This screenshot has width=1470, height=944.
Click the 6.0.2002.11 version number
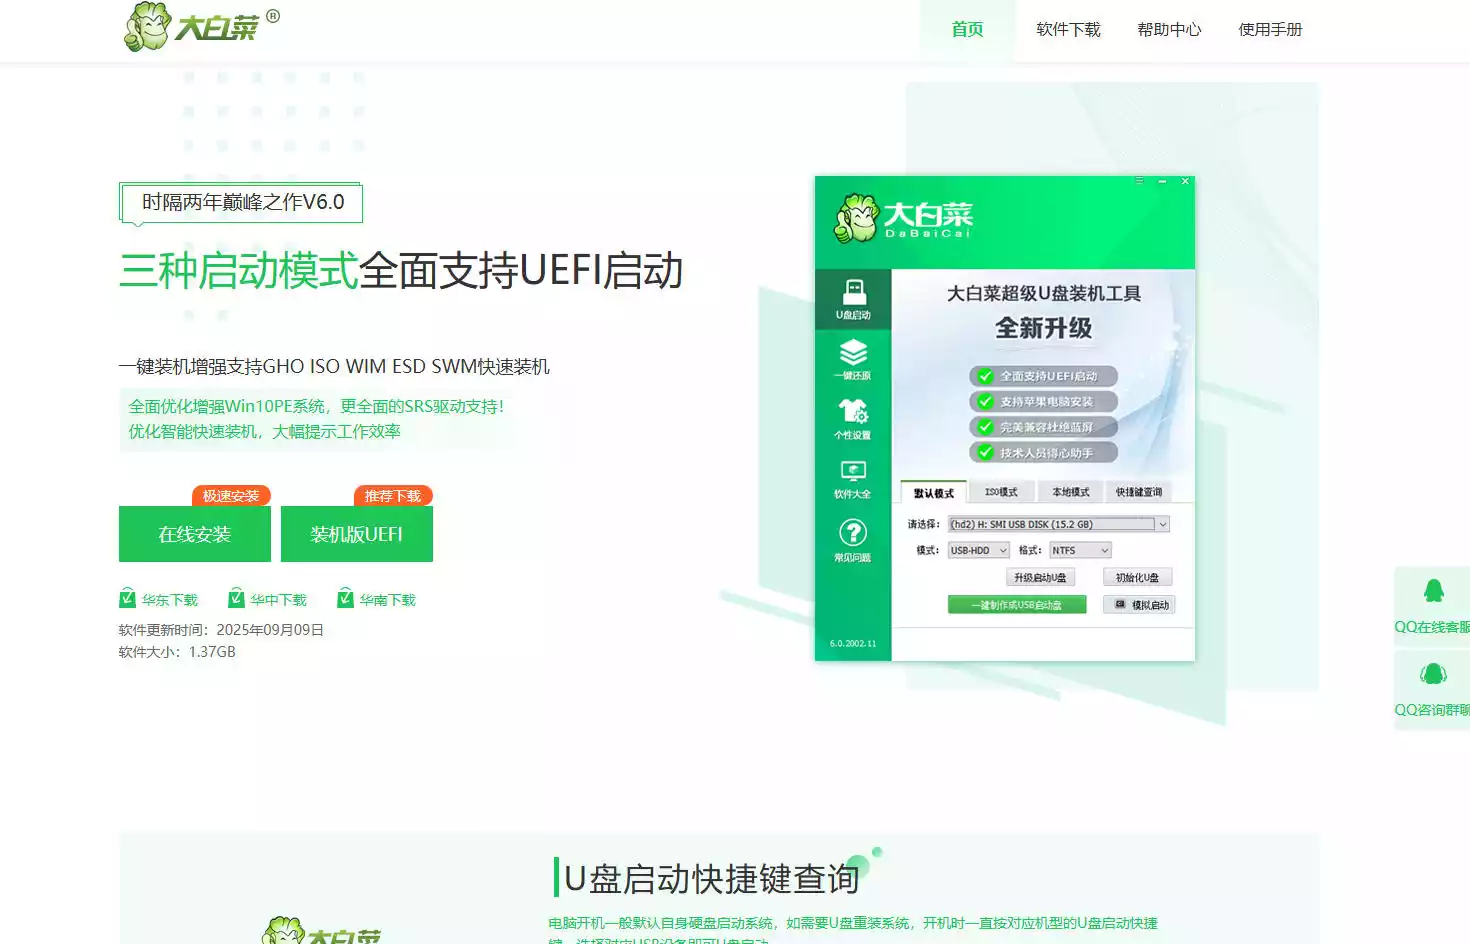pyautogui.click(x=853, y=643)
